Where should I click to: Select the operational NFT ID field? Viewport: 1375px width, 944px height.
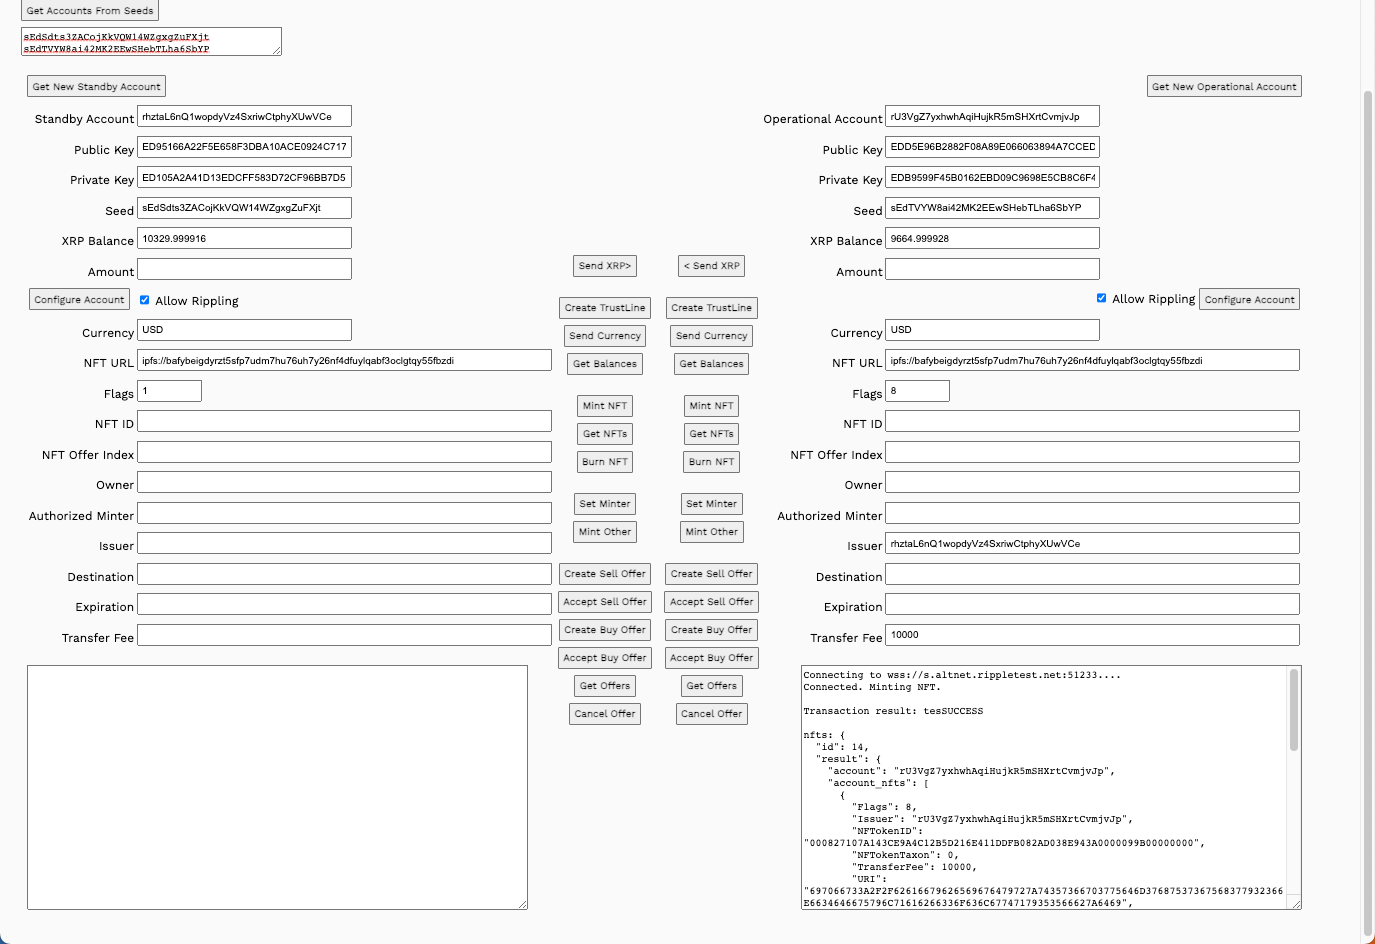(1092, 422)
